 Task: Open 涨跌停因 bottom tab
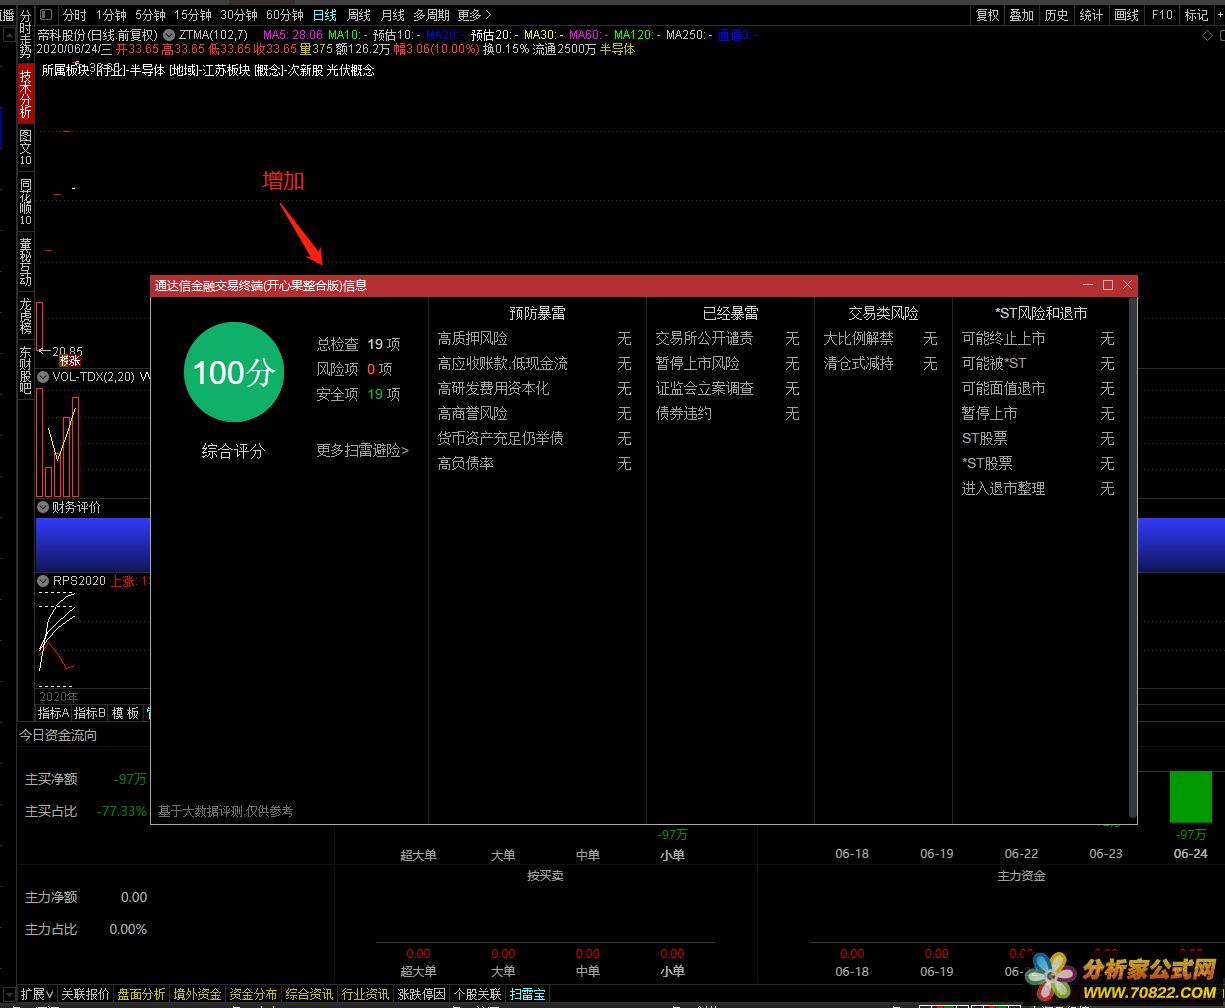tap(421, 994)
